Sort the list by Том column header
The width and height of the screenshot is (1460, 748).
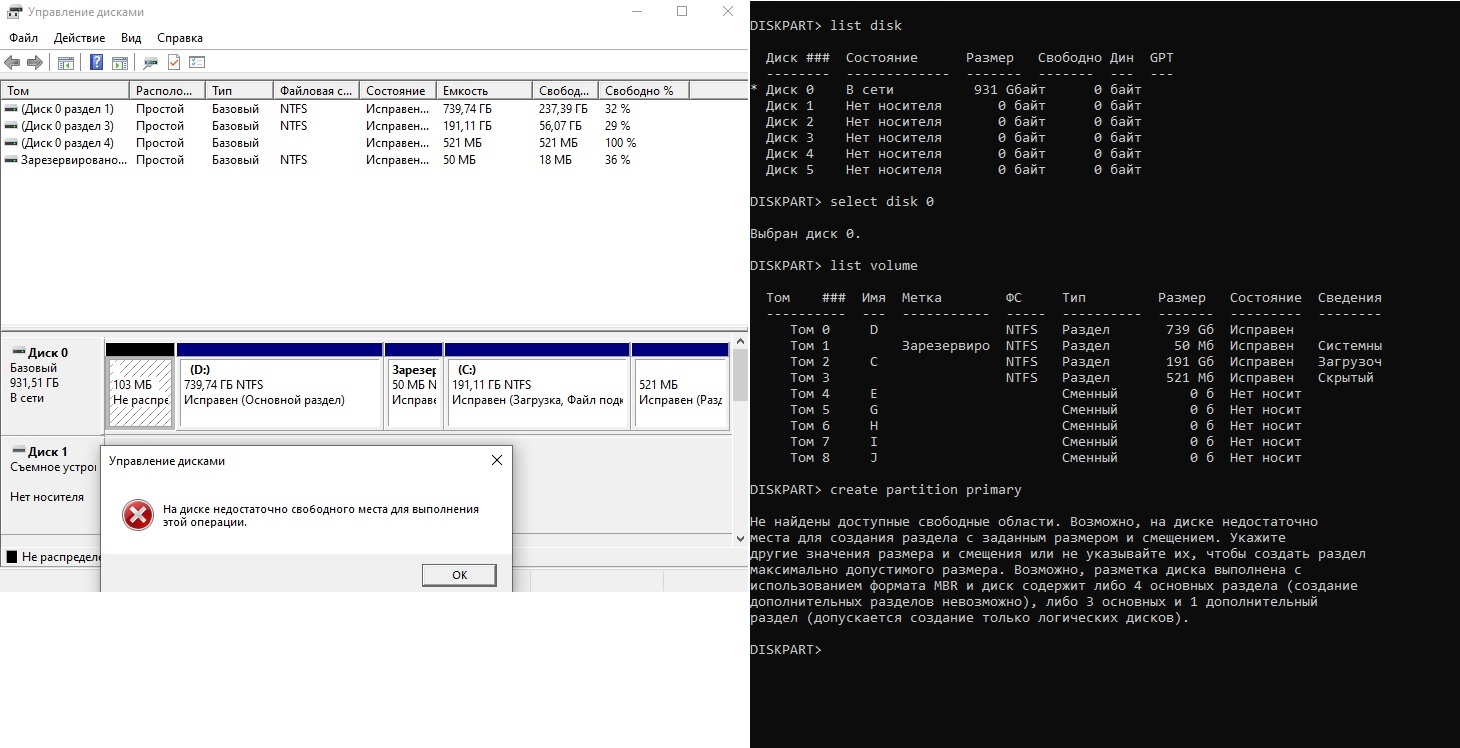(x=64, y=91)
